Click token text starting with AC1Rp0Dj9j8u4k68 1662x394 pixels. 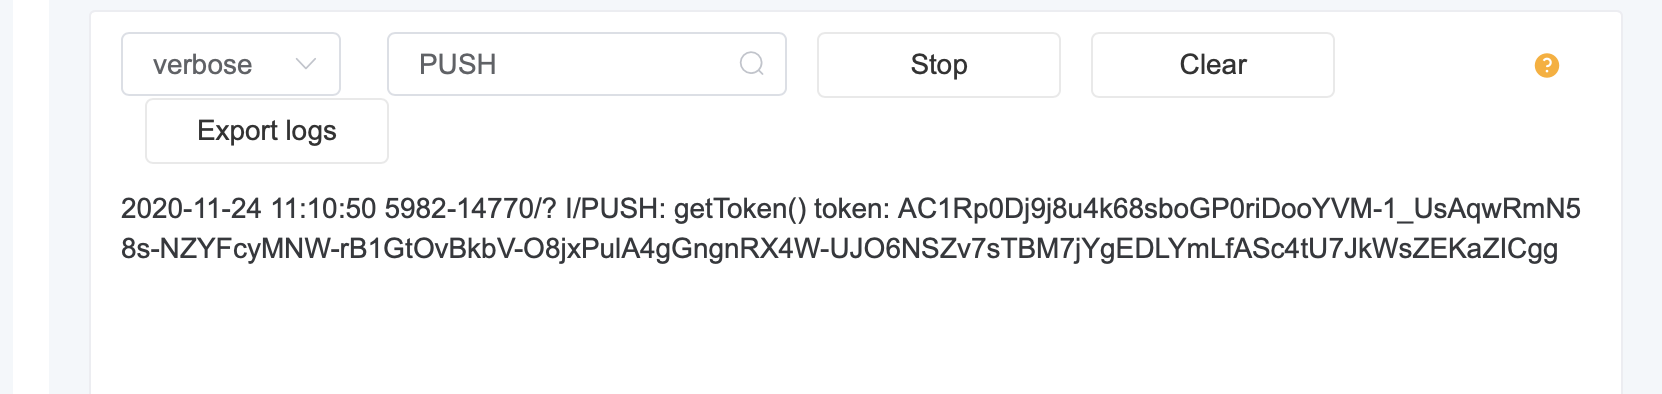1239,209
